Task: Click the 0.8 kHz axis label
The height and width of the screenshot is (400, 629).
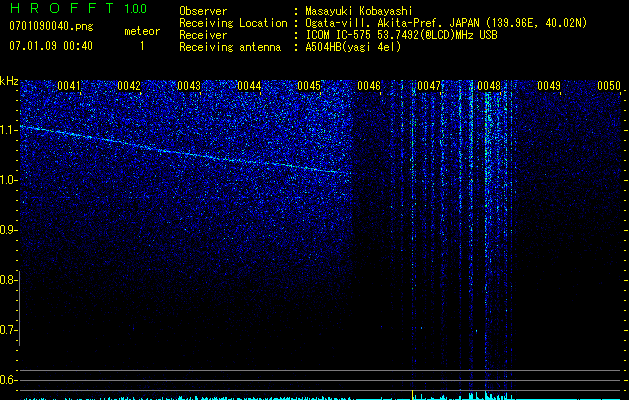Action: (x=8, y=280)
